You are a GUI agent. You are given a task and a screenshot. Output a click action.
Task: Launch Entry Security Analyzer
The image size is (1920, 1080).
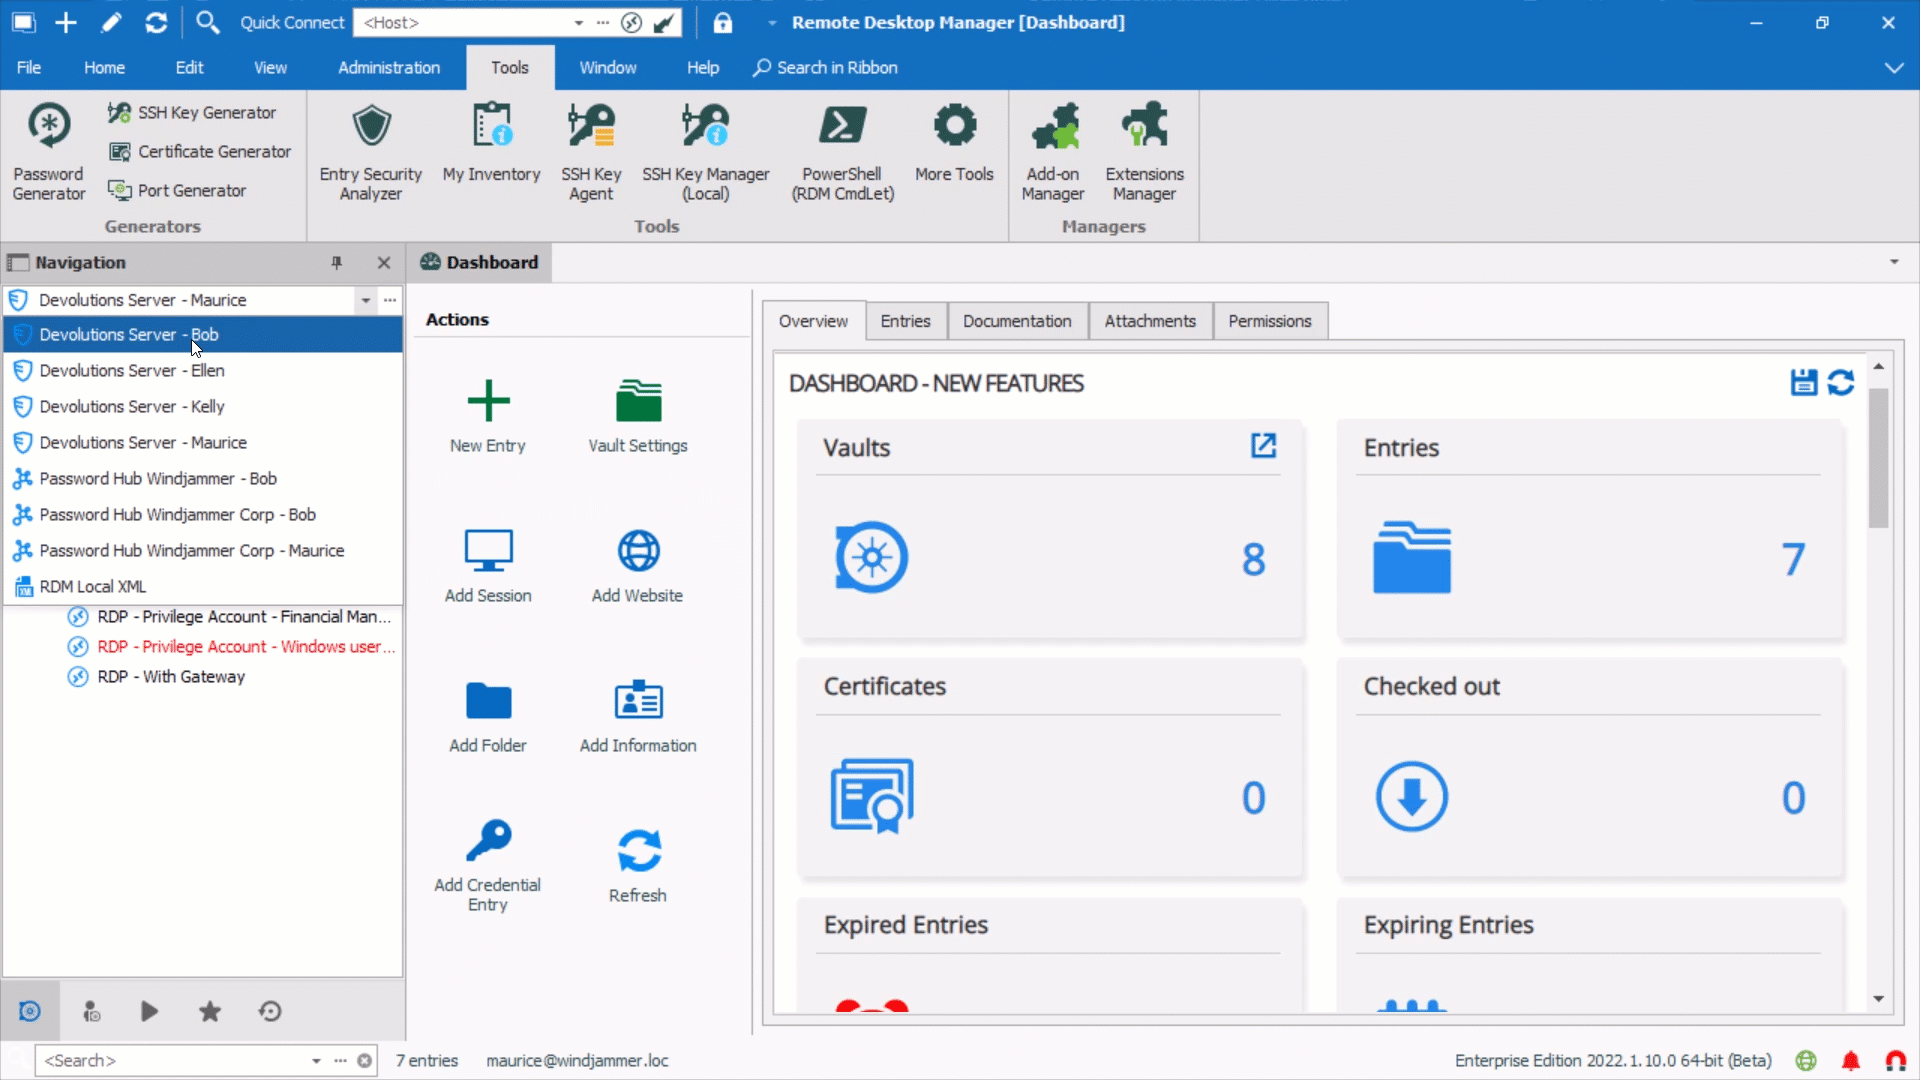[x=370, y=150]
